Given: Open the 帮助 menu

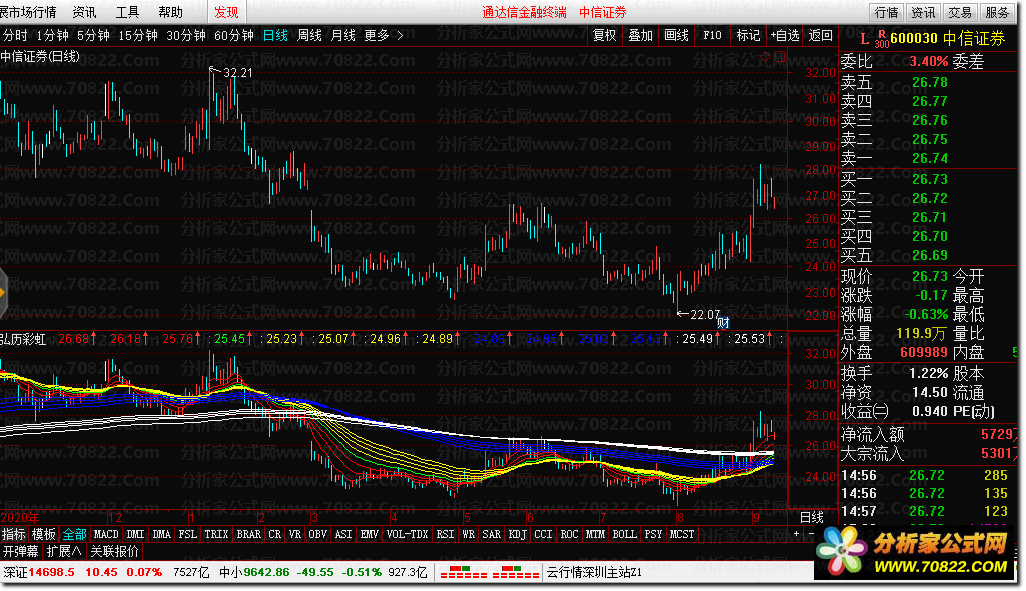Looking at the screenshot, I should point(171,12).
